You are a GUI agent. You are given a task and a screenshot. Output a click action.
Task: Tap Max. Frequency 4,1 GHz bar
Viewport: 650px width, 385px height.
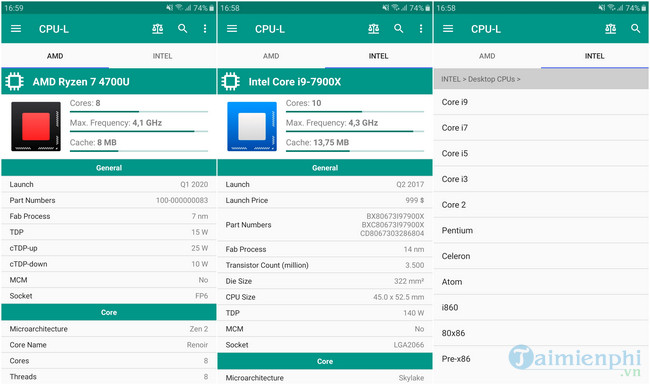point(139,131)
